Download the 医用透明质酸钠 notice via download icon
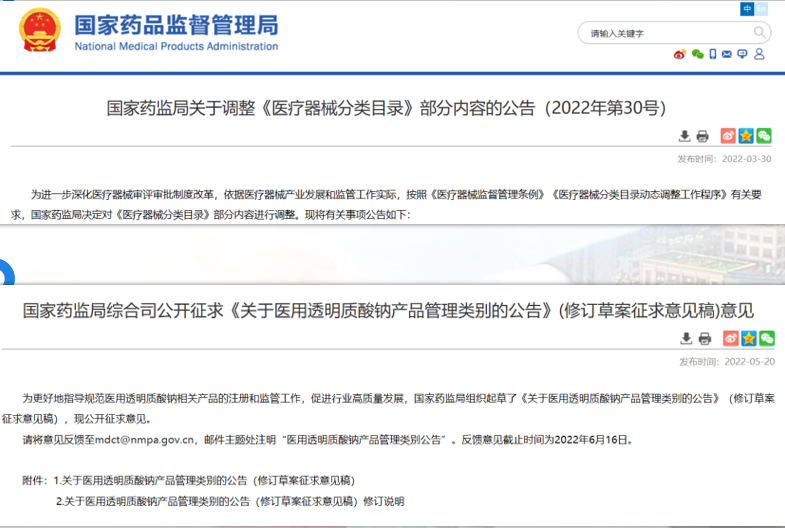 point(685,339)
